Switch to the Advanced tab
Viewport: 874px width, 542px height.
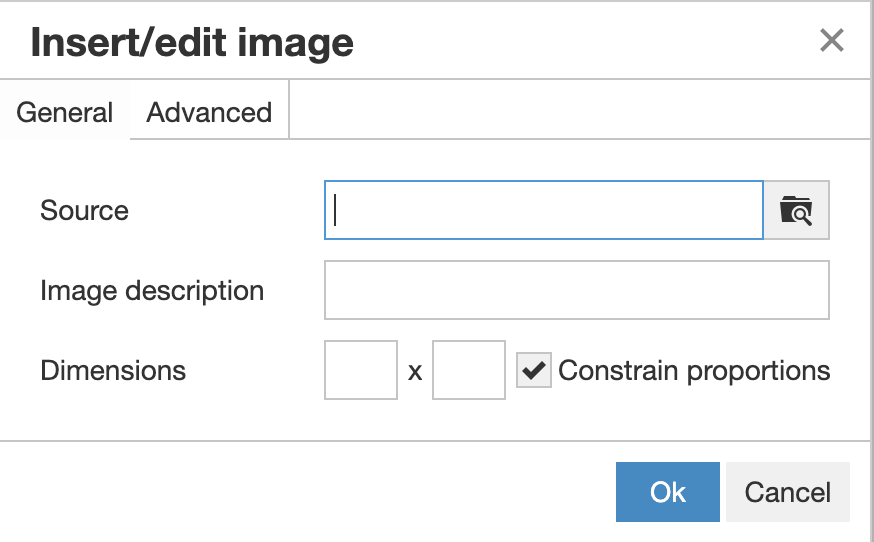click(x=209, y=113)
